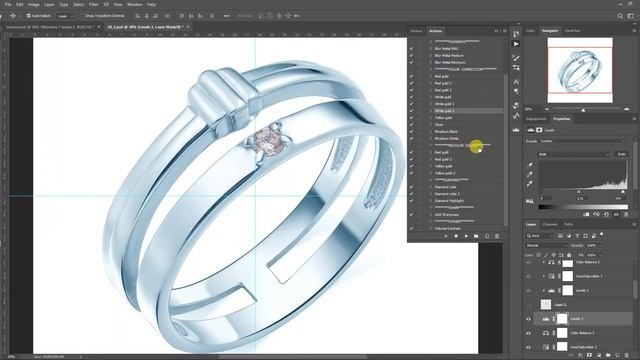Open Auto-Select Layer dropdown in options bar
This screenshot has width=640, height=360.
coord(66,16)
